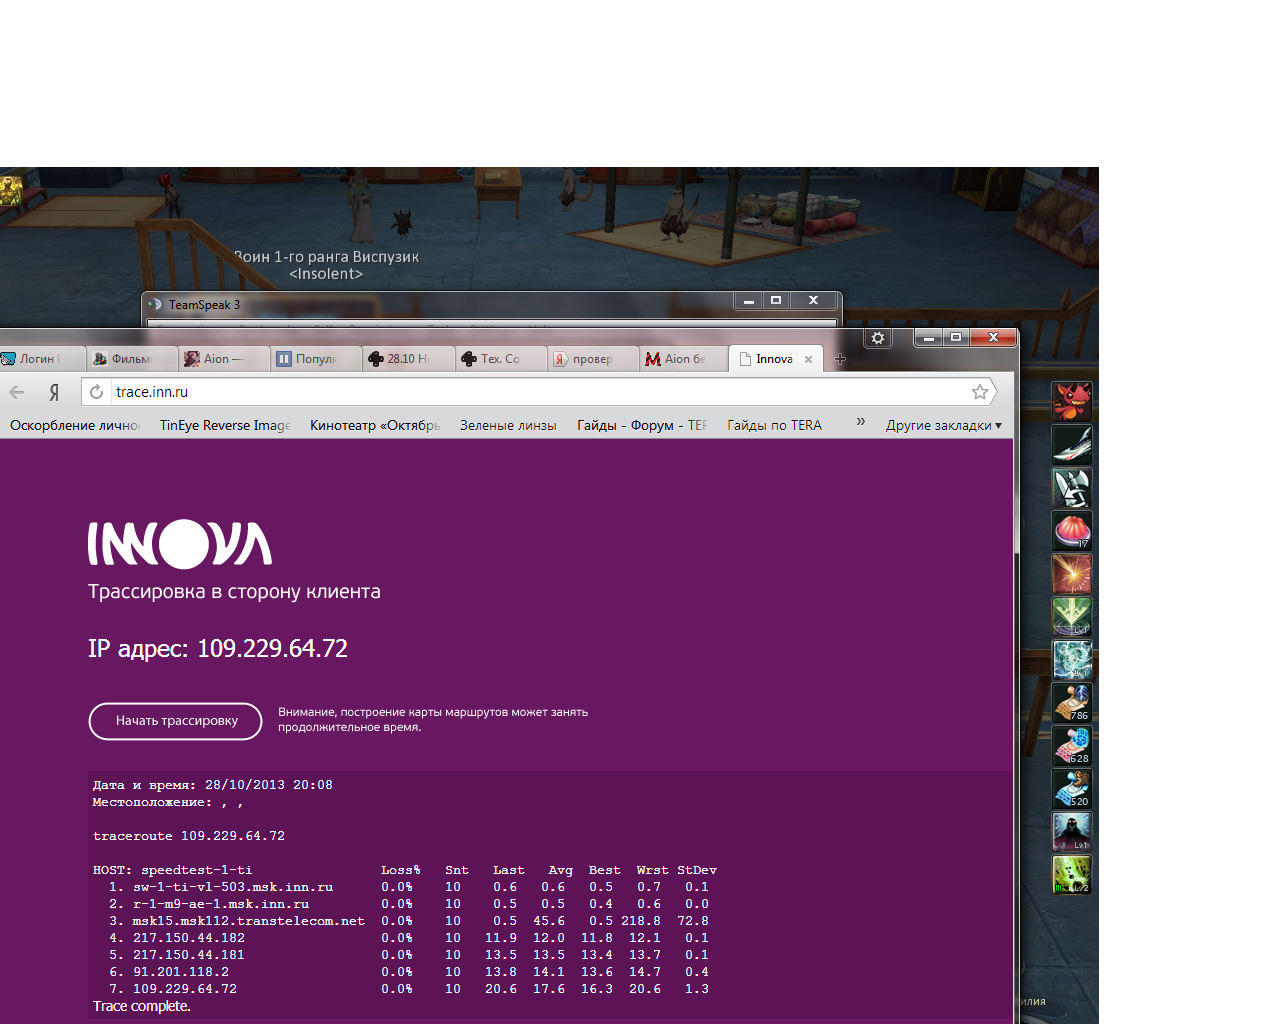Open browser settings gear icon
Image resolution: width=1280 pixels, height=1024 pixels.
click(x=878, y=338)
